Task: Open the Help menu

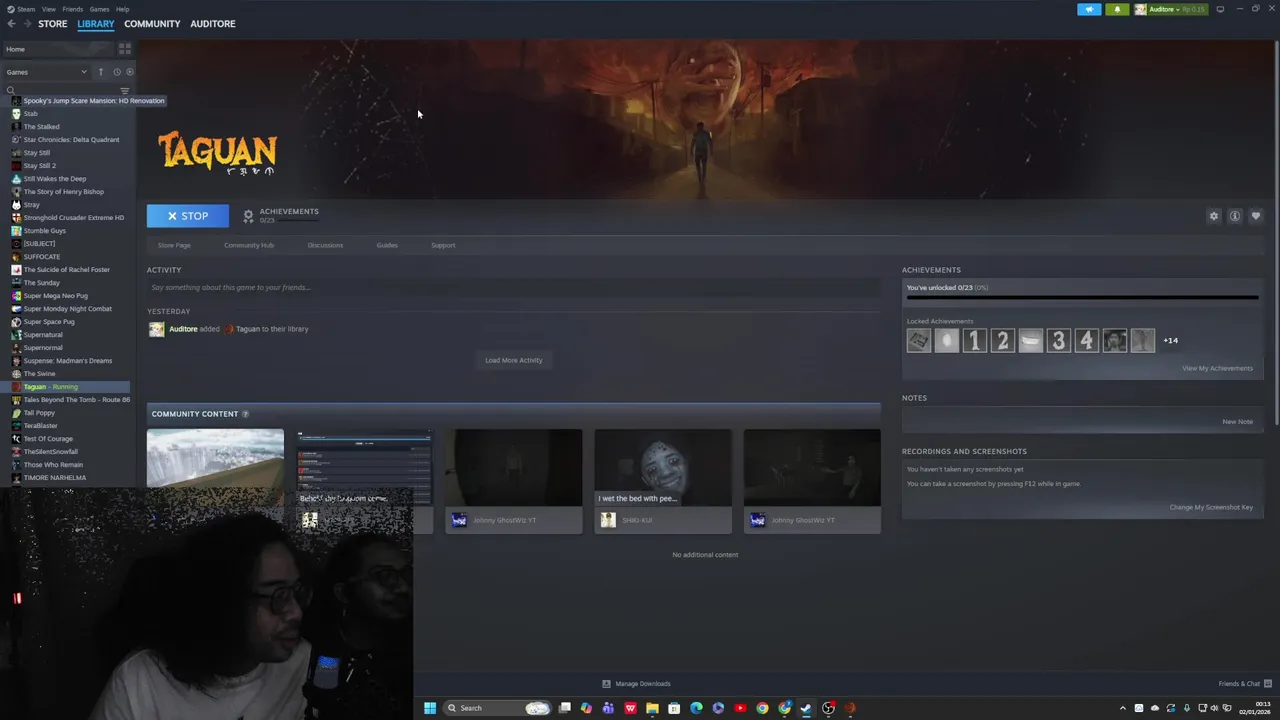Action: [122, 9]
